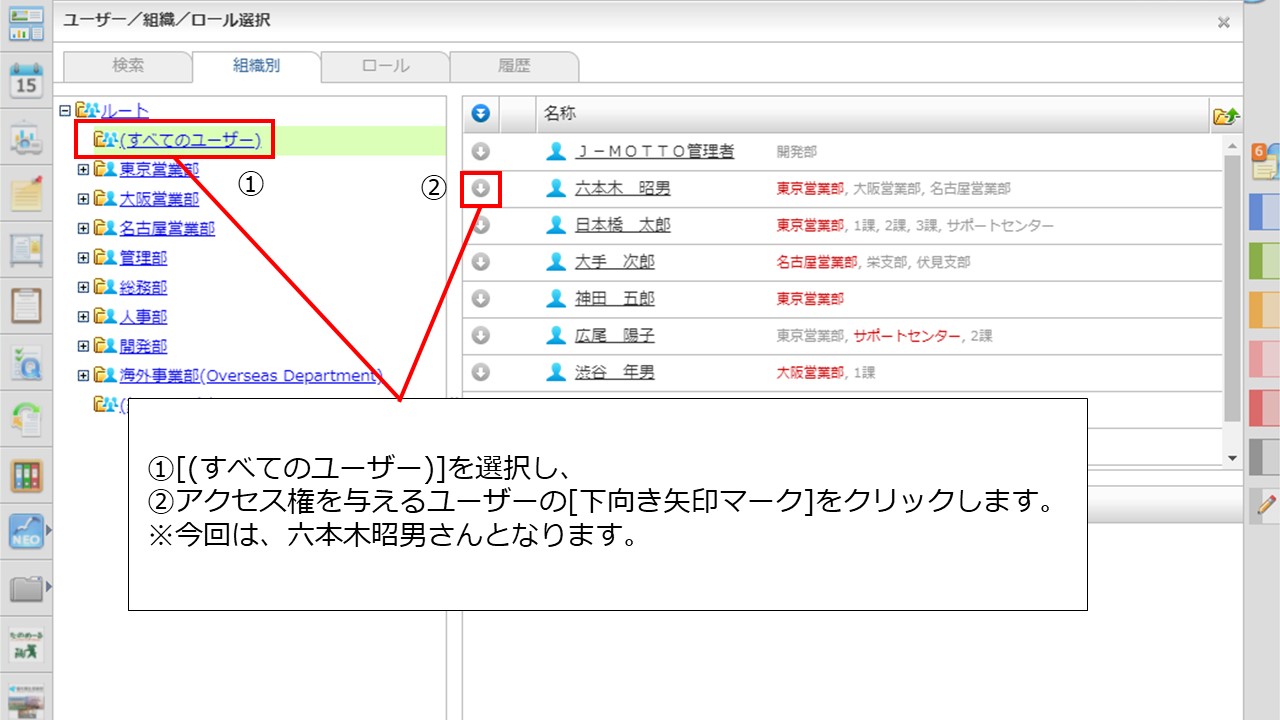This screenshot has height=720, width=1280.
Task: Open the calendar icon showing 15 in sidebar
Action: (26, 80)
